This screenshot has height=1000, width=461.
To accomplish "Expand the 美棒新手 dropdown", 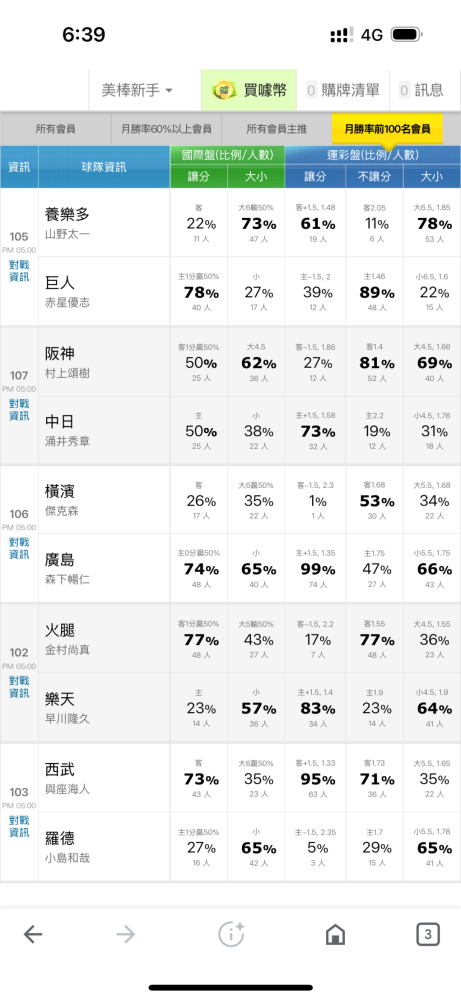I will (137, 90).
